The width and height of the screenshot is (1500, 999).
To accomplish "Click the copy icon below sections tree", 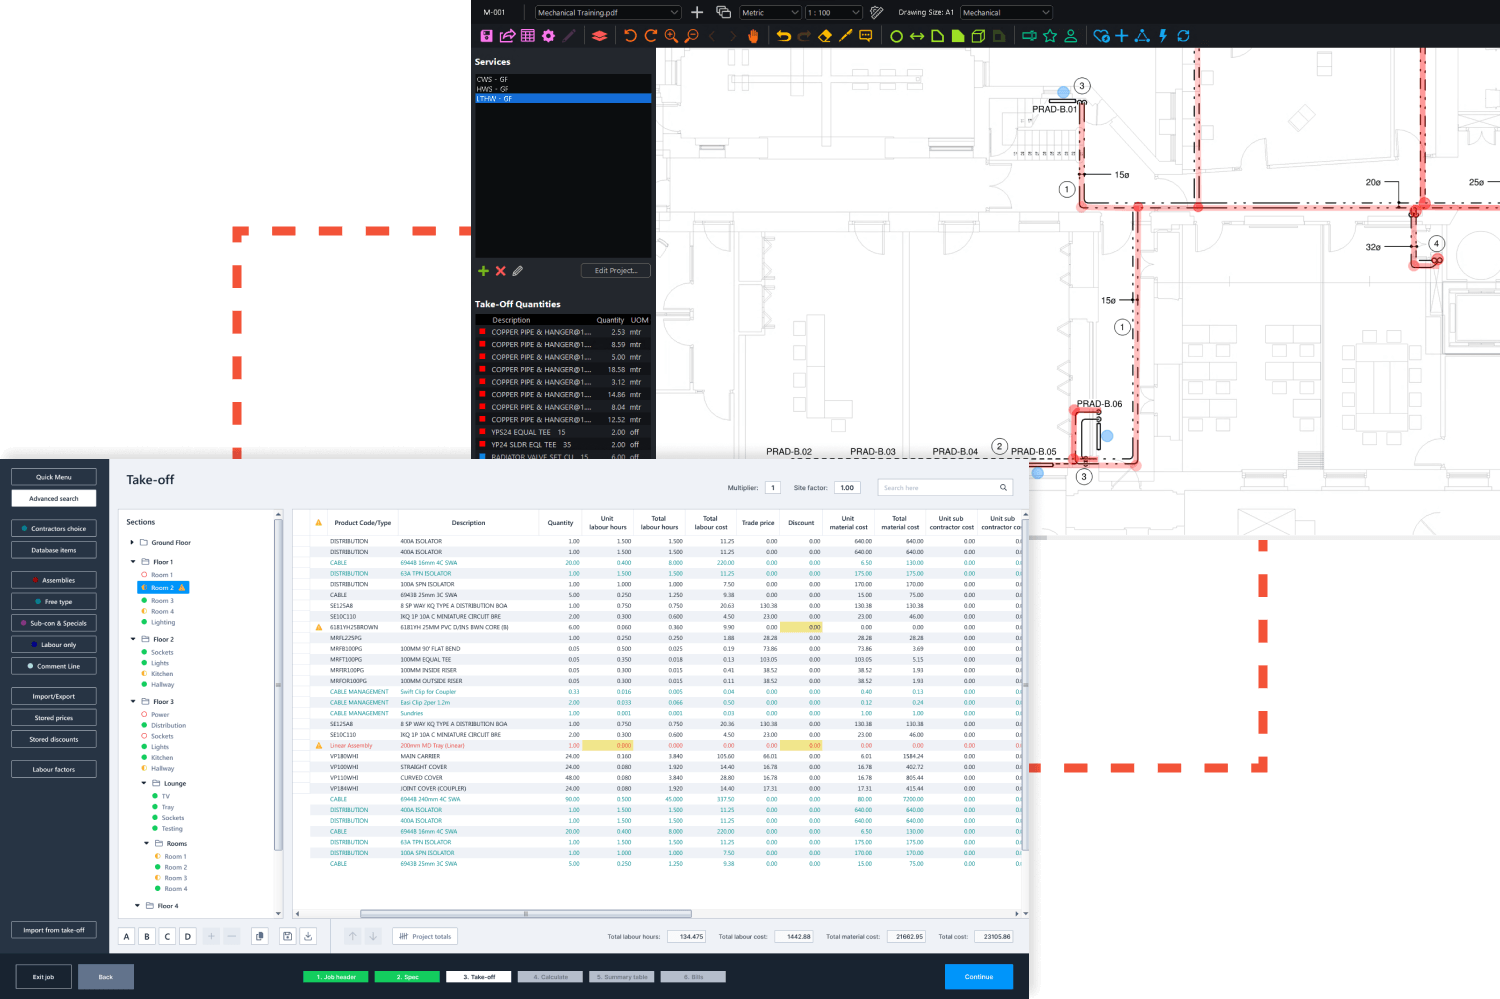I will [260, 936].
